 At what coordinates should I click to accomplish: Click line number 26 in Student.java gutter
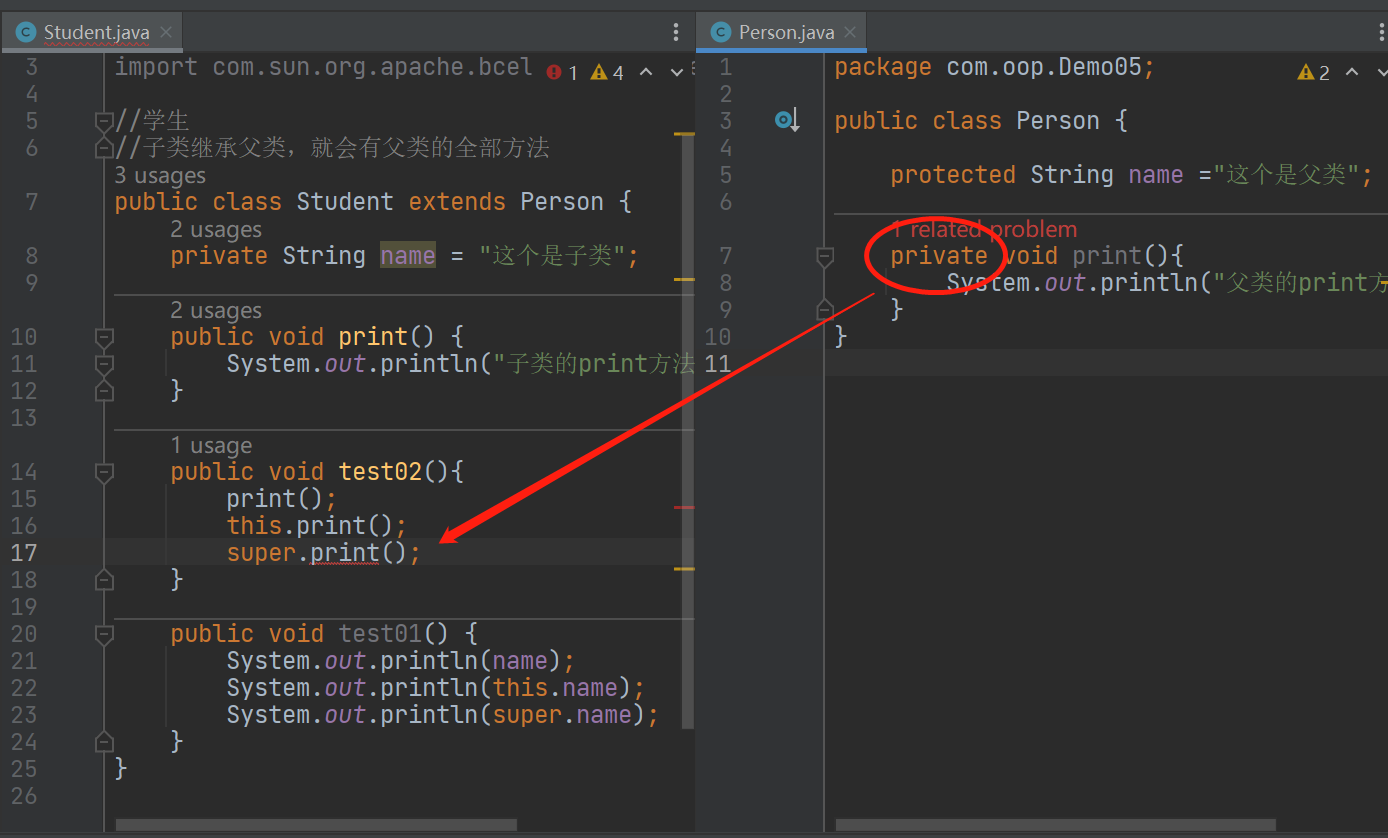tap(24, 796)
